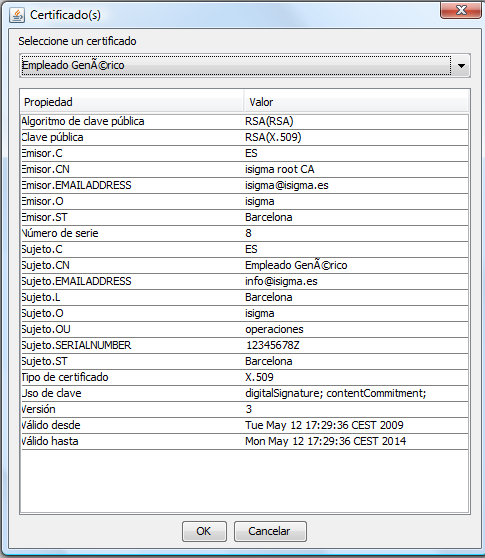Select the Válido desde row

coord(245,425)
